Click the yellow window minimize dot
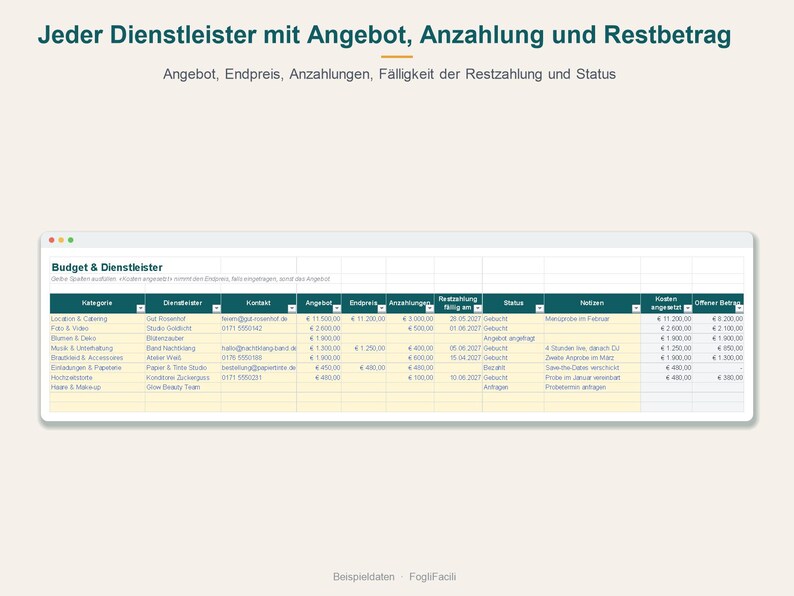Viewport: 794px width, 596px height. (61, 240)
